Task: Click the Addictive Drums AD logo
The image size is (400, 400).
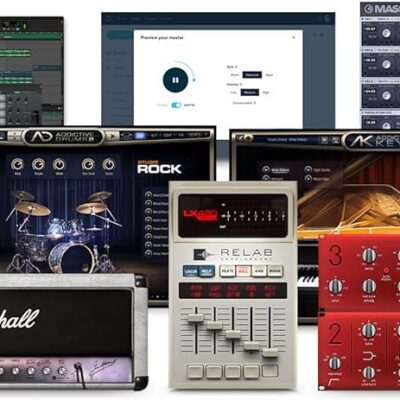Action: click(43, 136)
